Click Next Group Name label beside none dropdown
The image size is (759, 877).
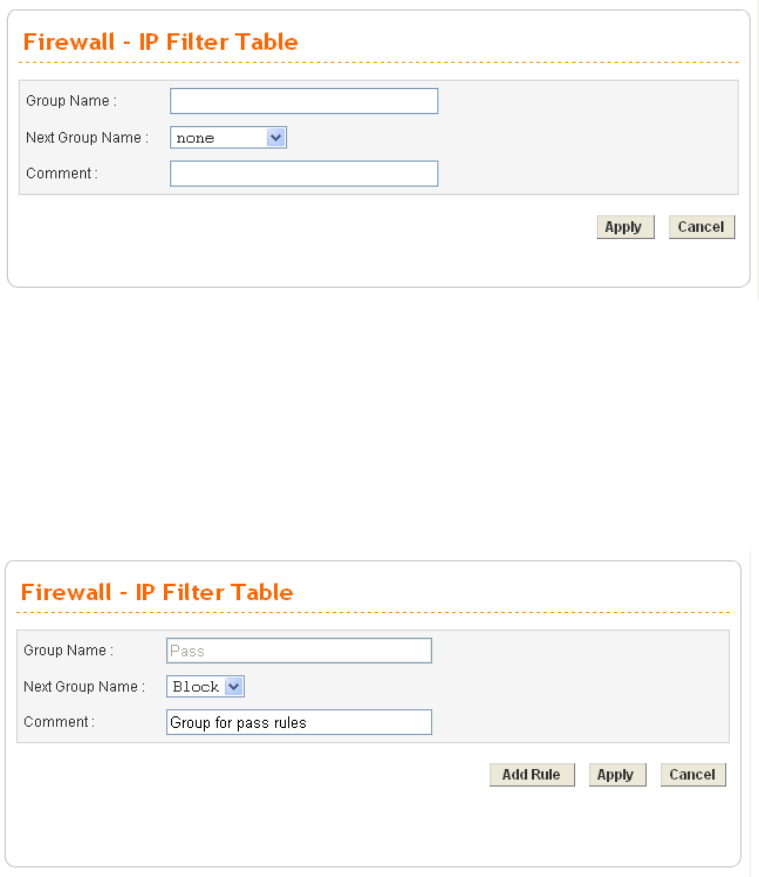(87, 138)
